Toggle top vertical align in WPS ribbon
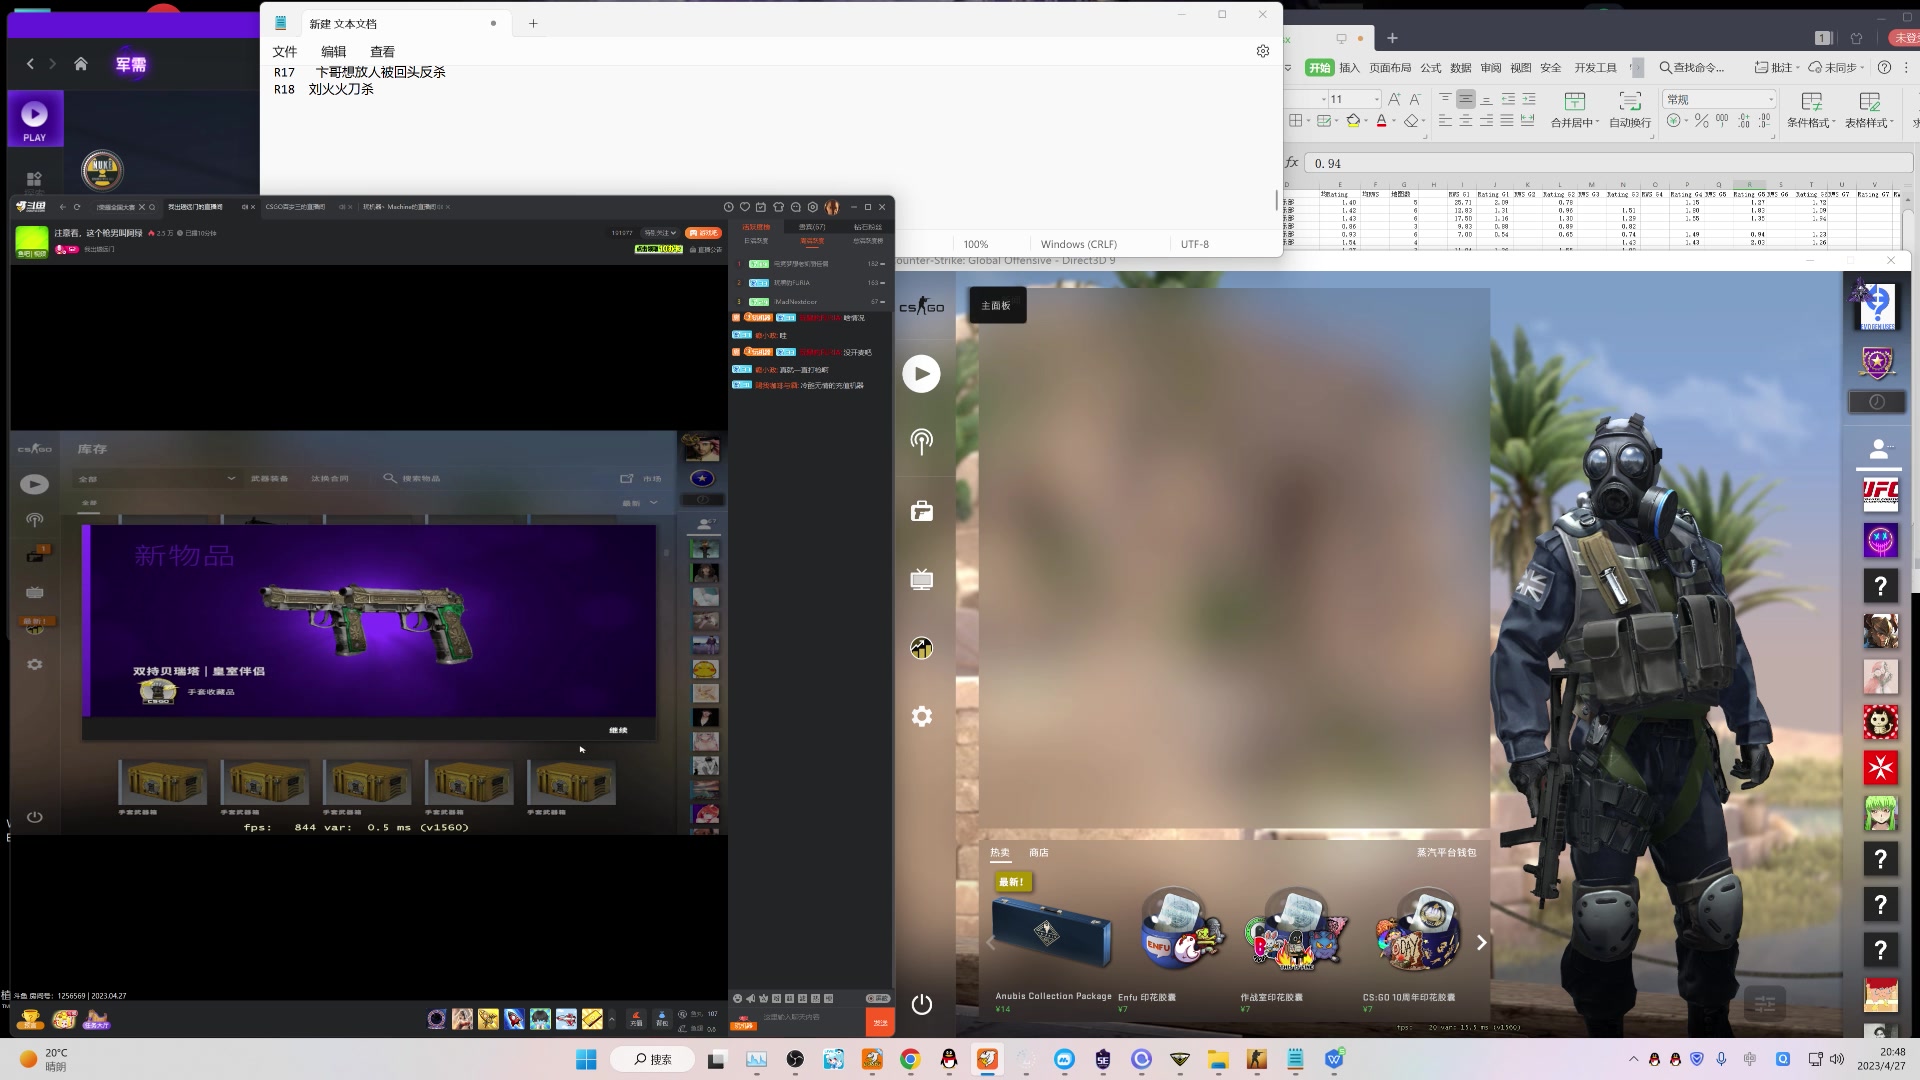Image resolution: width=1920 pixels, height=1080 pixels. 1445,99
